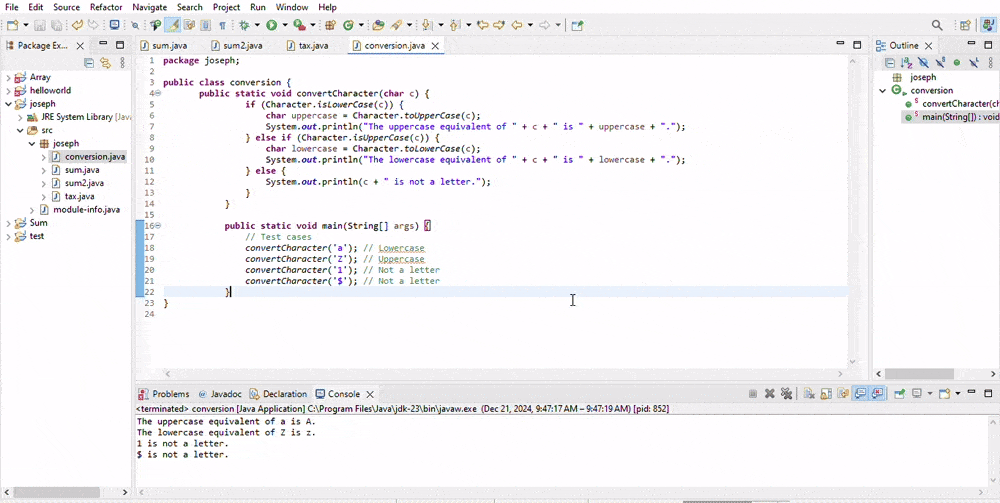Toggle Link with Editor in Package Explorer
The width and height of the screenshot is (1000, 503).
click(x=105, y=62)
